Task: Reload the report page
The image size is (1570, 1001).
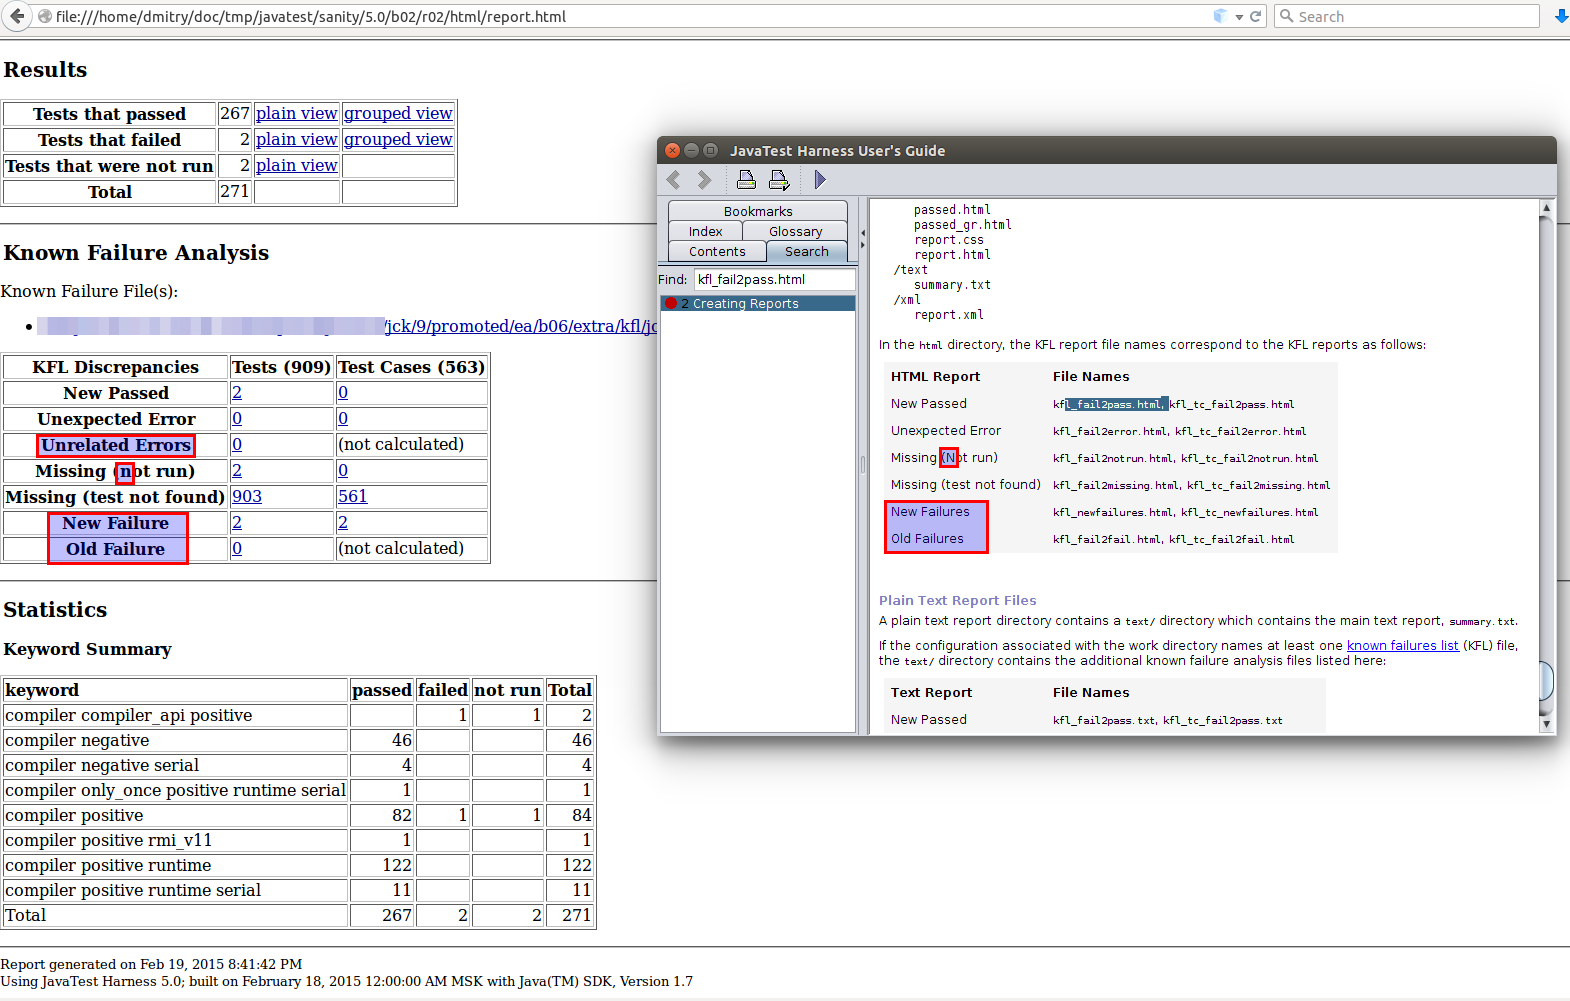Action: pyautogui.click(x=1255, y=16)
